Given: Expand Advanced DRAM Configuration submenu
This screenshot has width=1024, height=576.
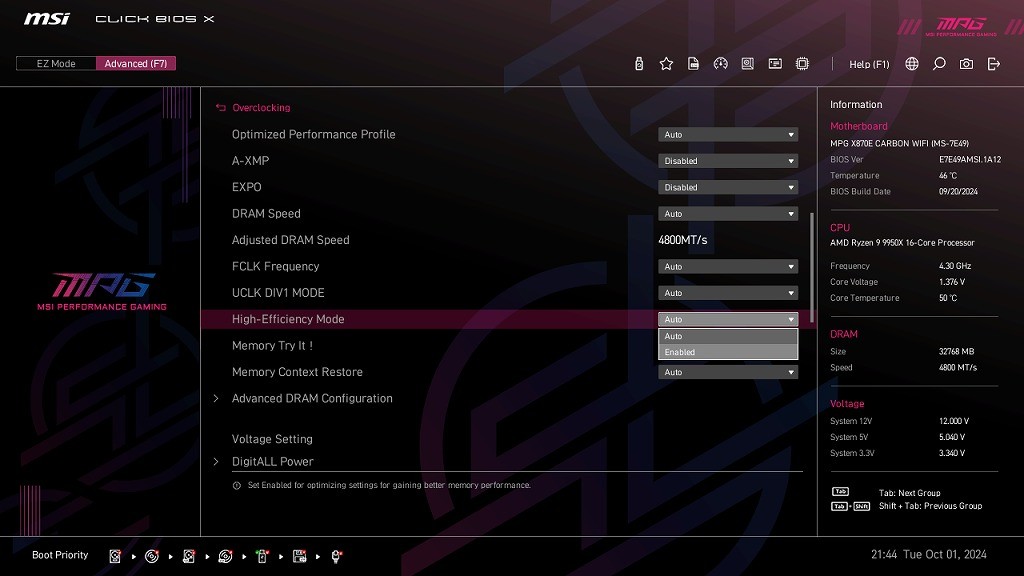Looking at the screenshot, I should [x=312, y=398].
